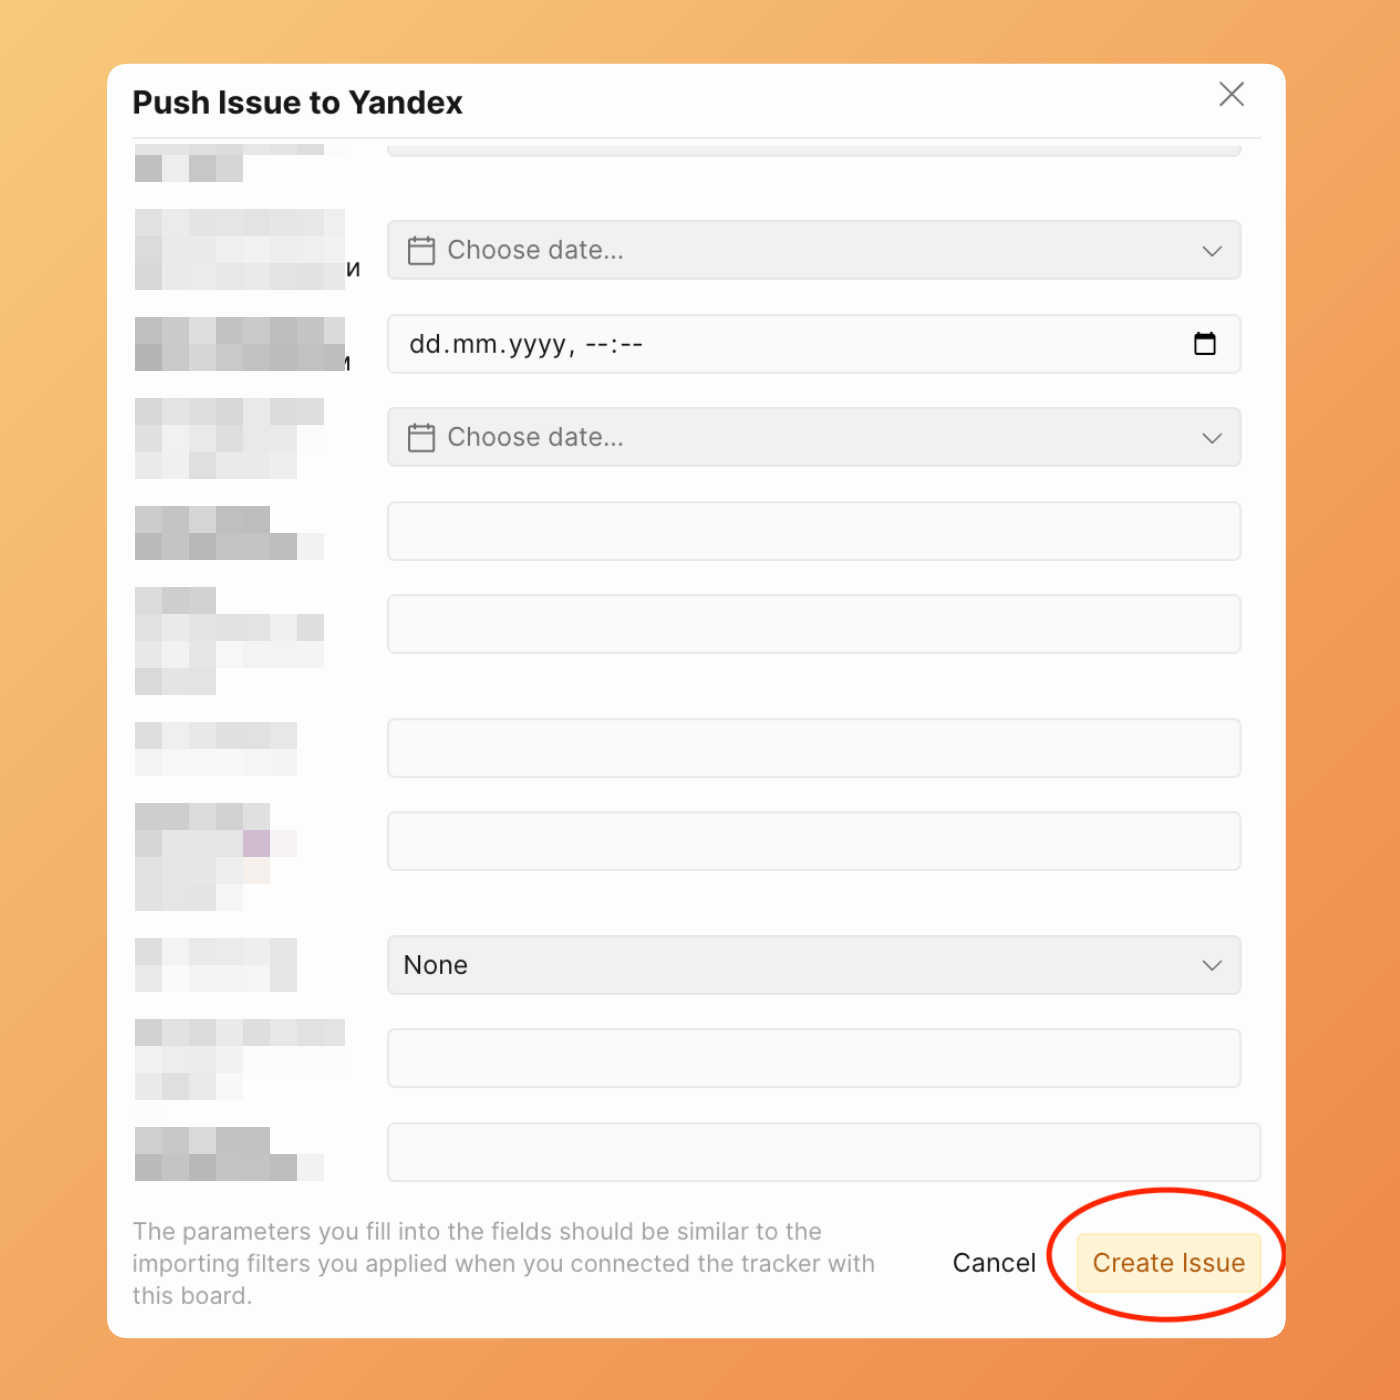Select the hours placeholder in datetime field
Screen dimensions: 1400x1400
[596, 345]
